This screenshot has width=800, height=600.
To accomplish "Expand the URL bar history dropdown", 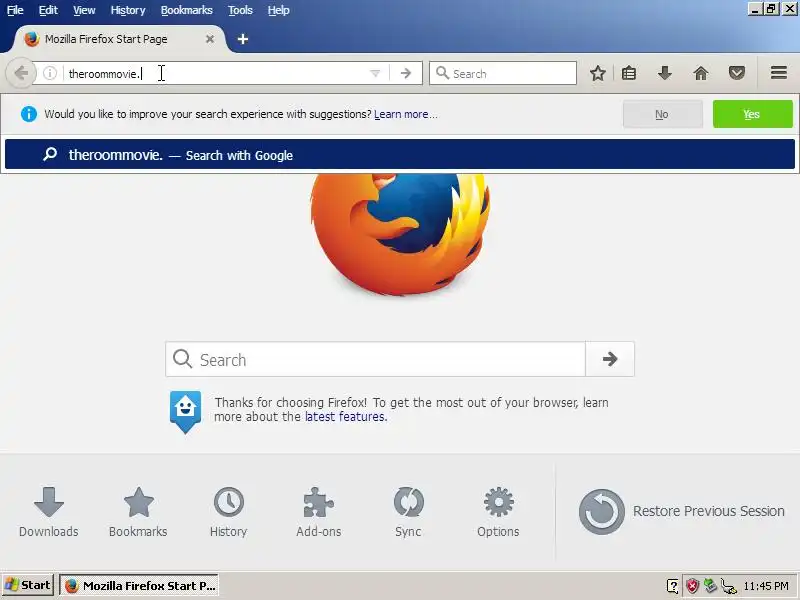I will point(375,73).
